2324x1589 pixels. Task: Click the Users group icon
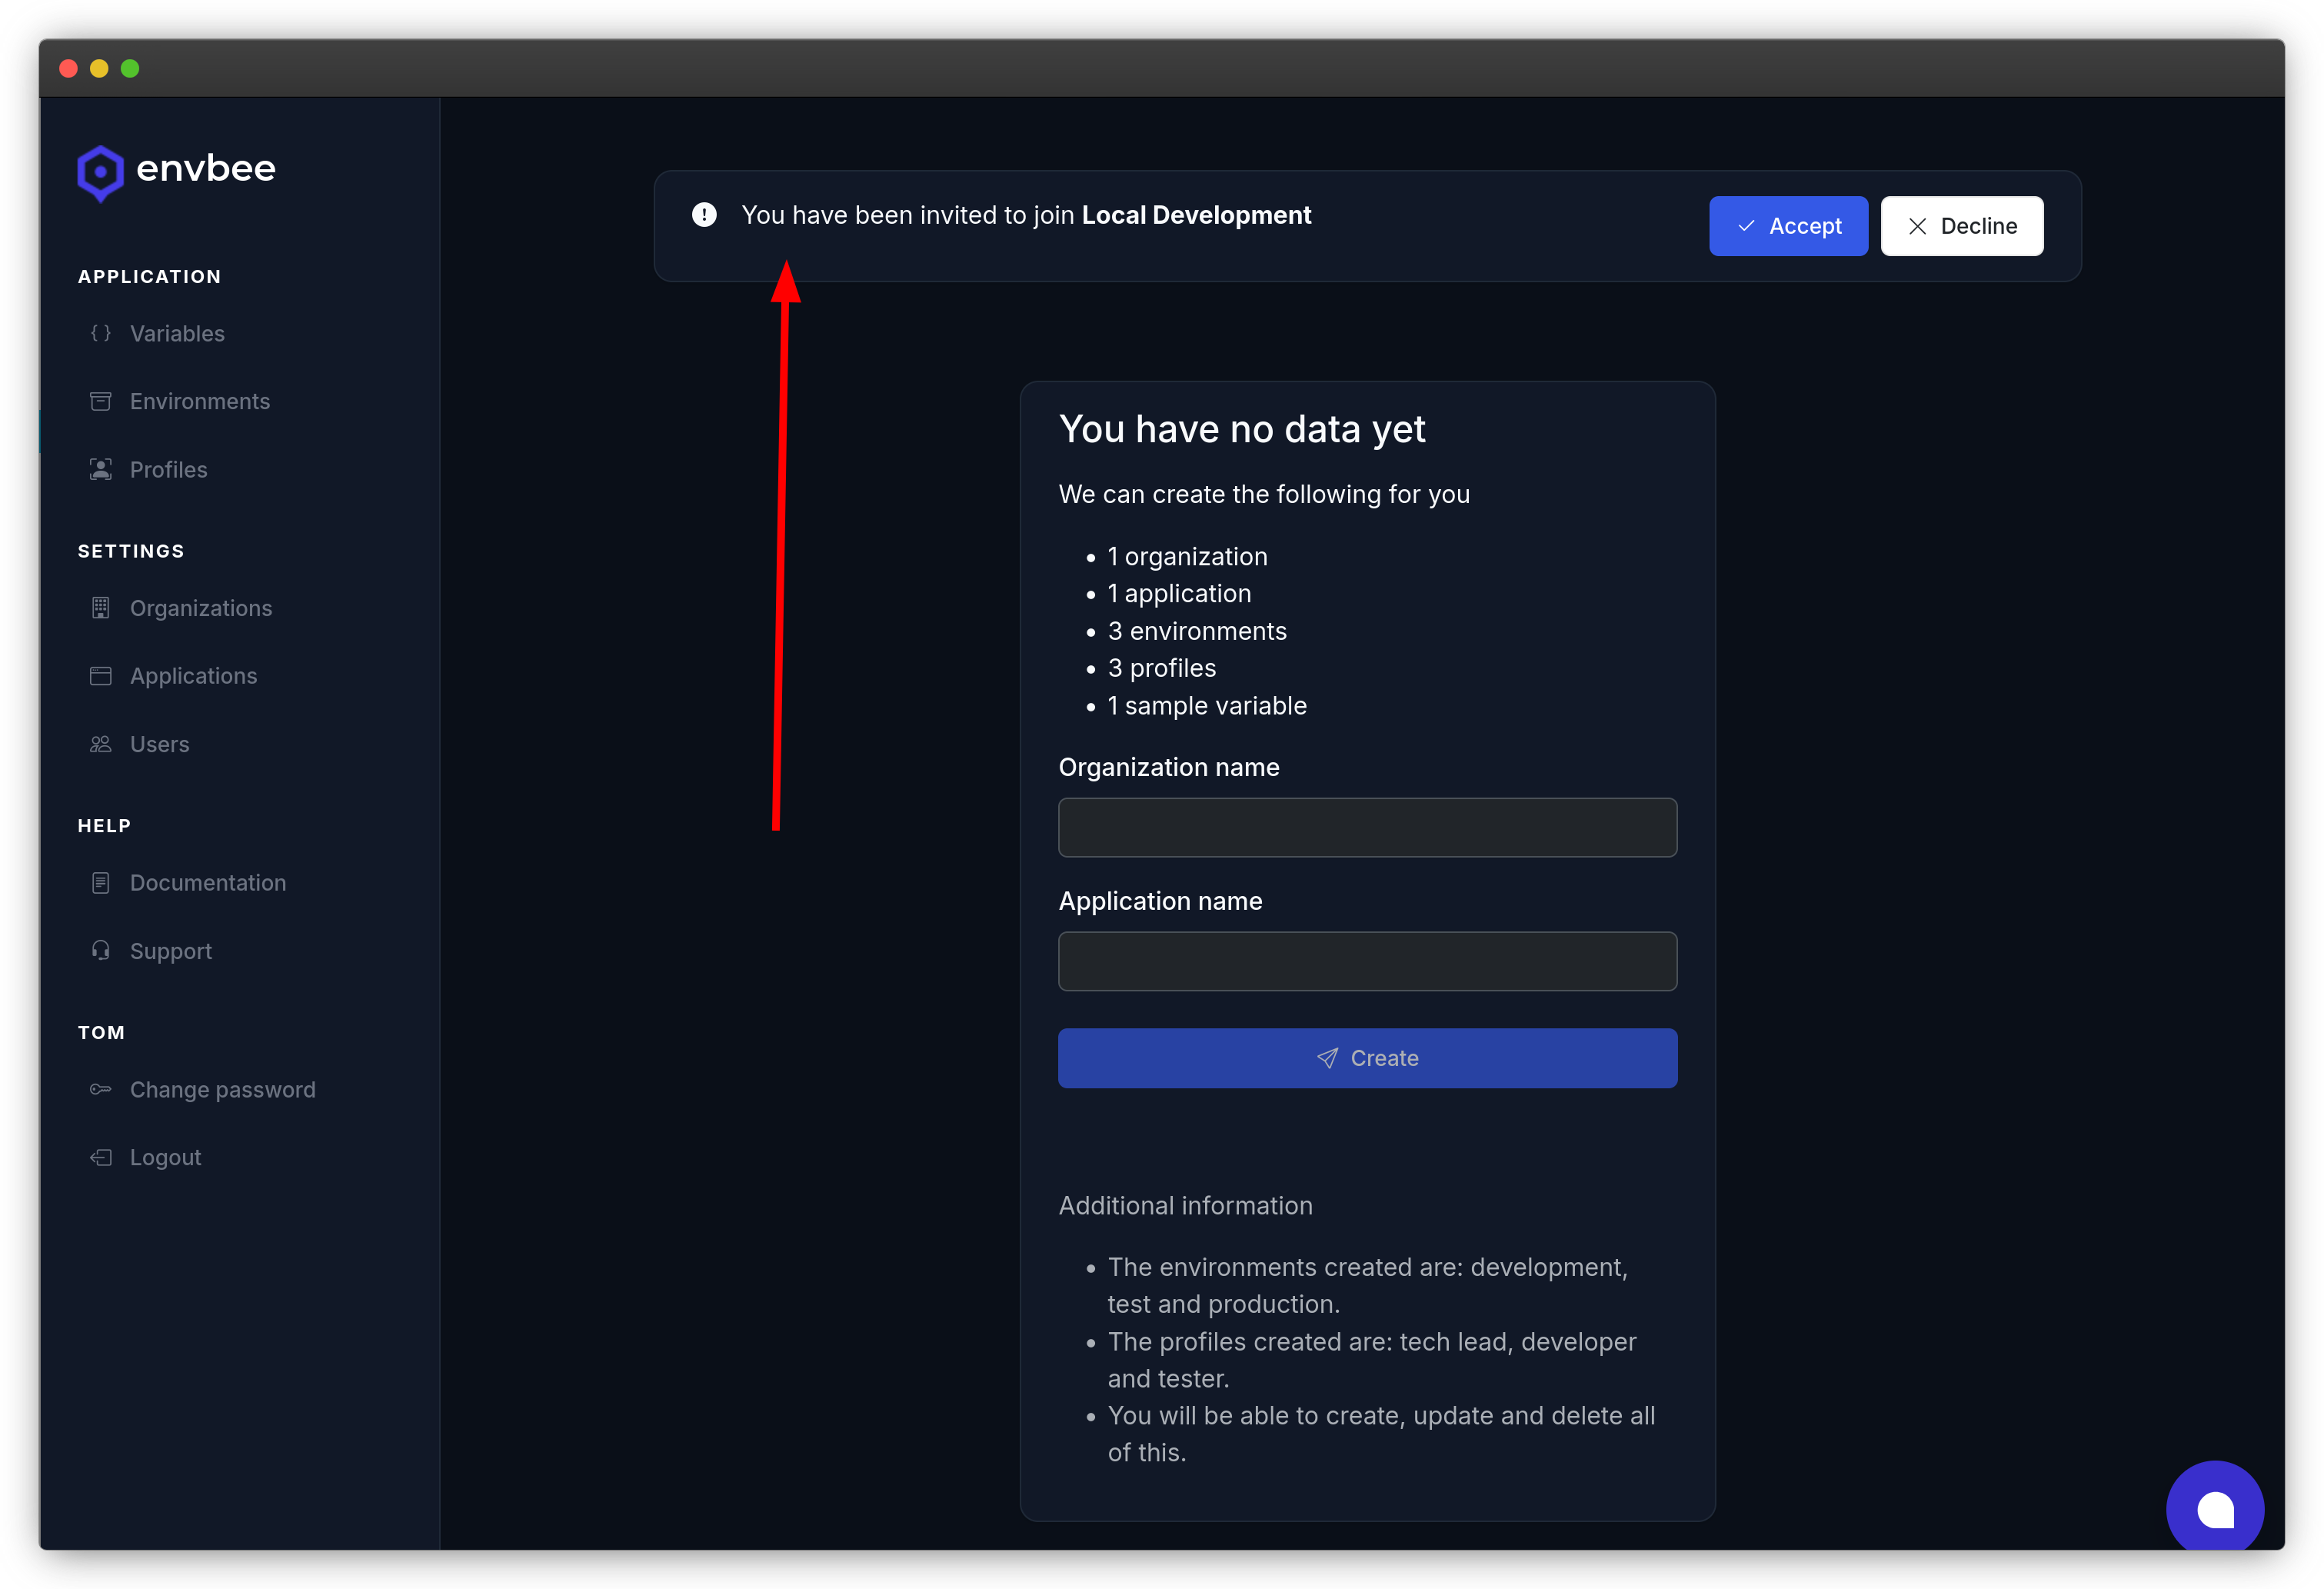pos(101,744)
